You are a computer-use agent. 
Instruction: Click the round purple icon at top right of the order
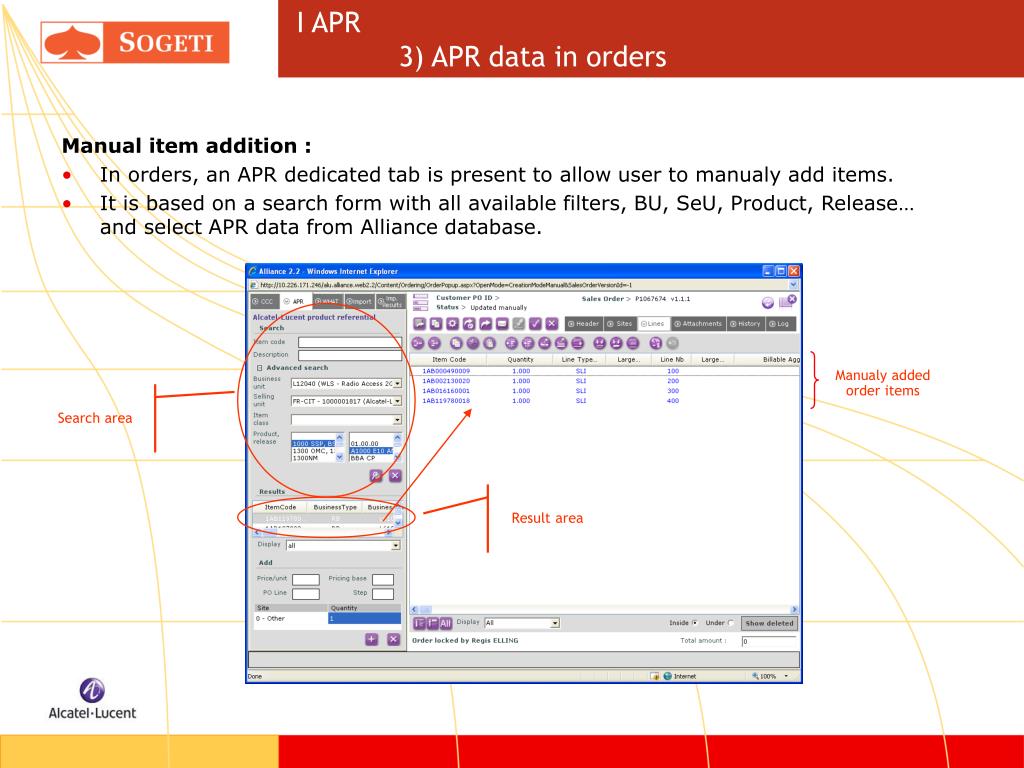pos(768,302)
